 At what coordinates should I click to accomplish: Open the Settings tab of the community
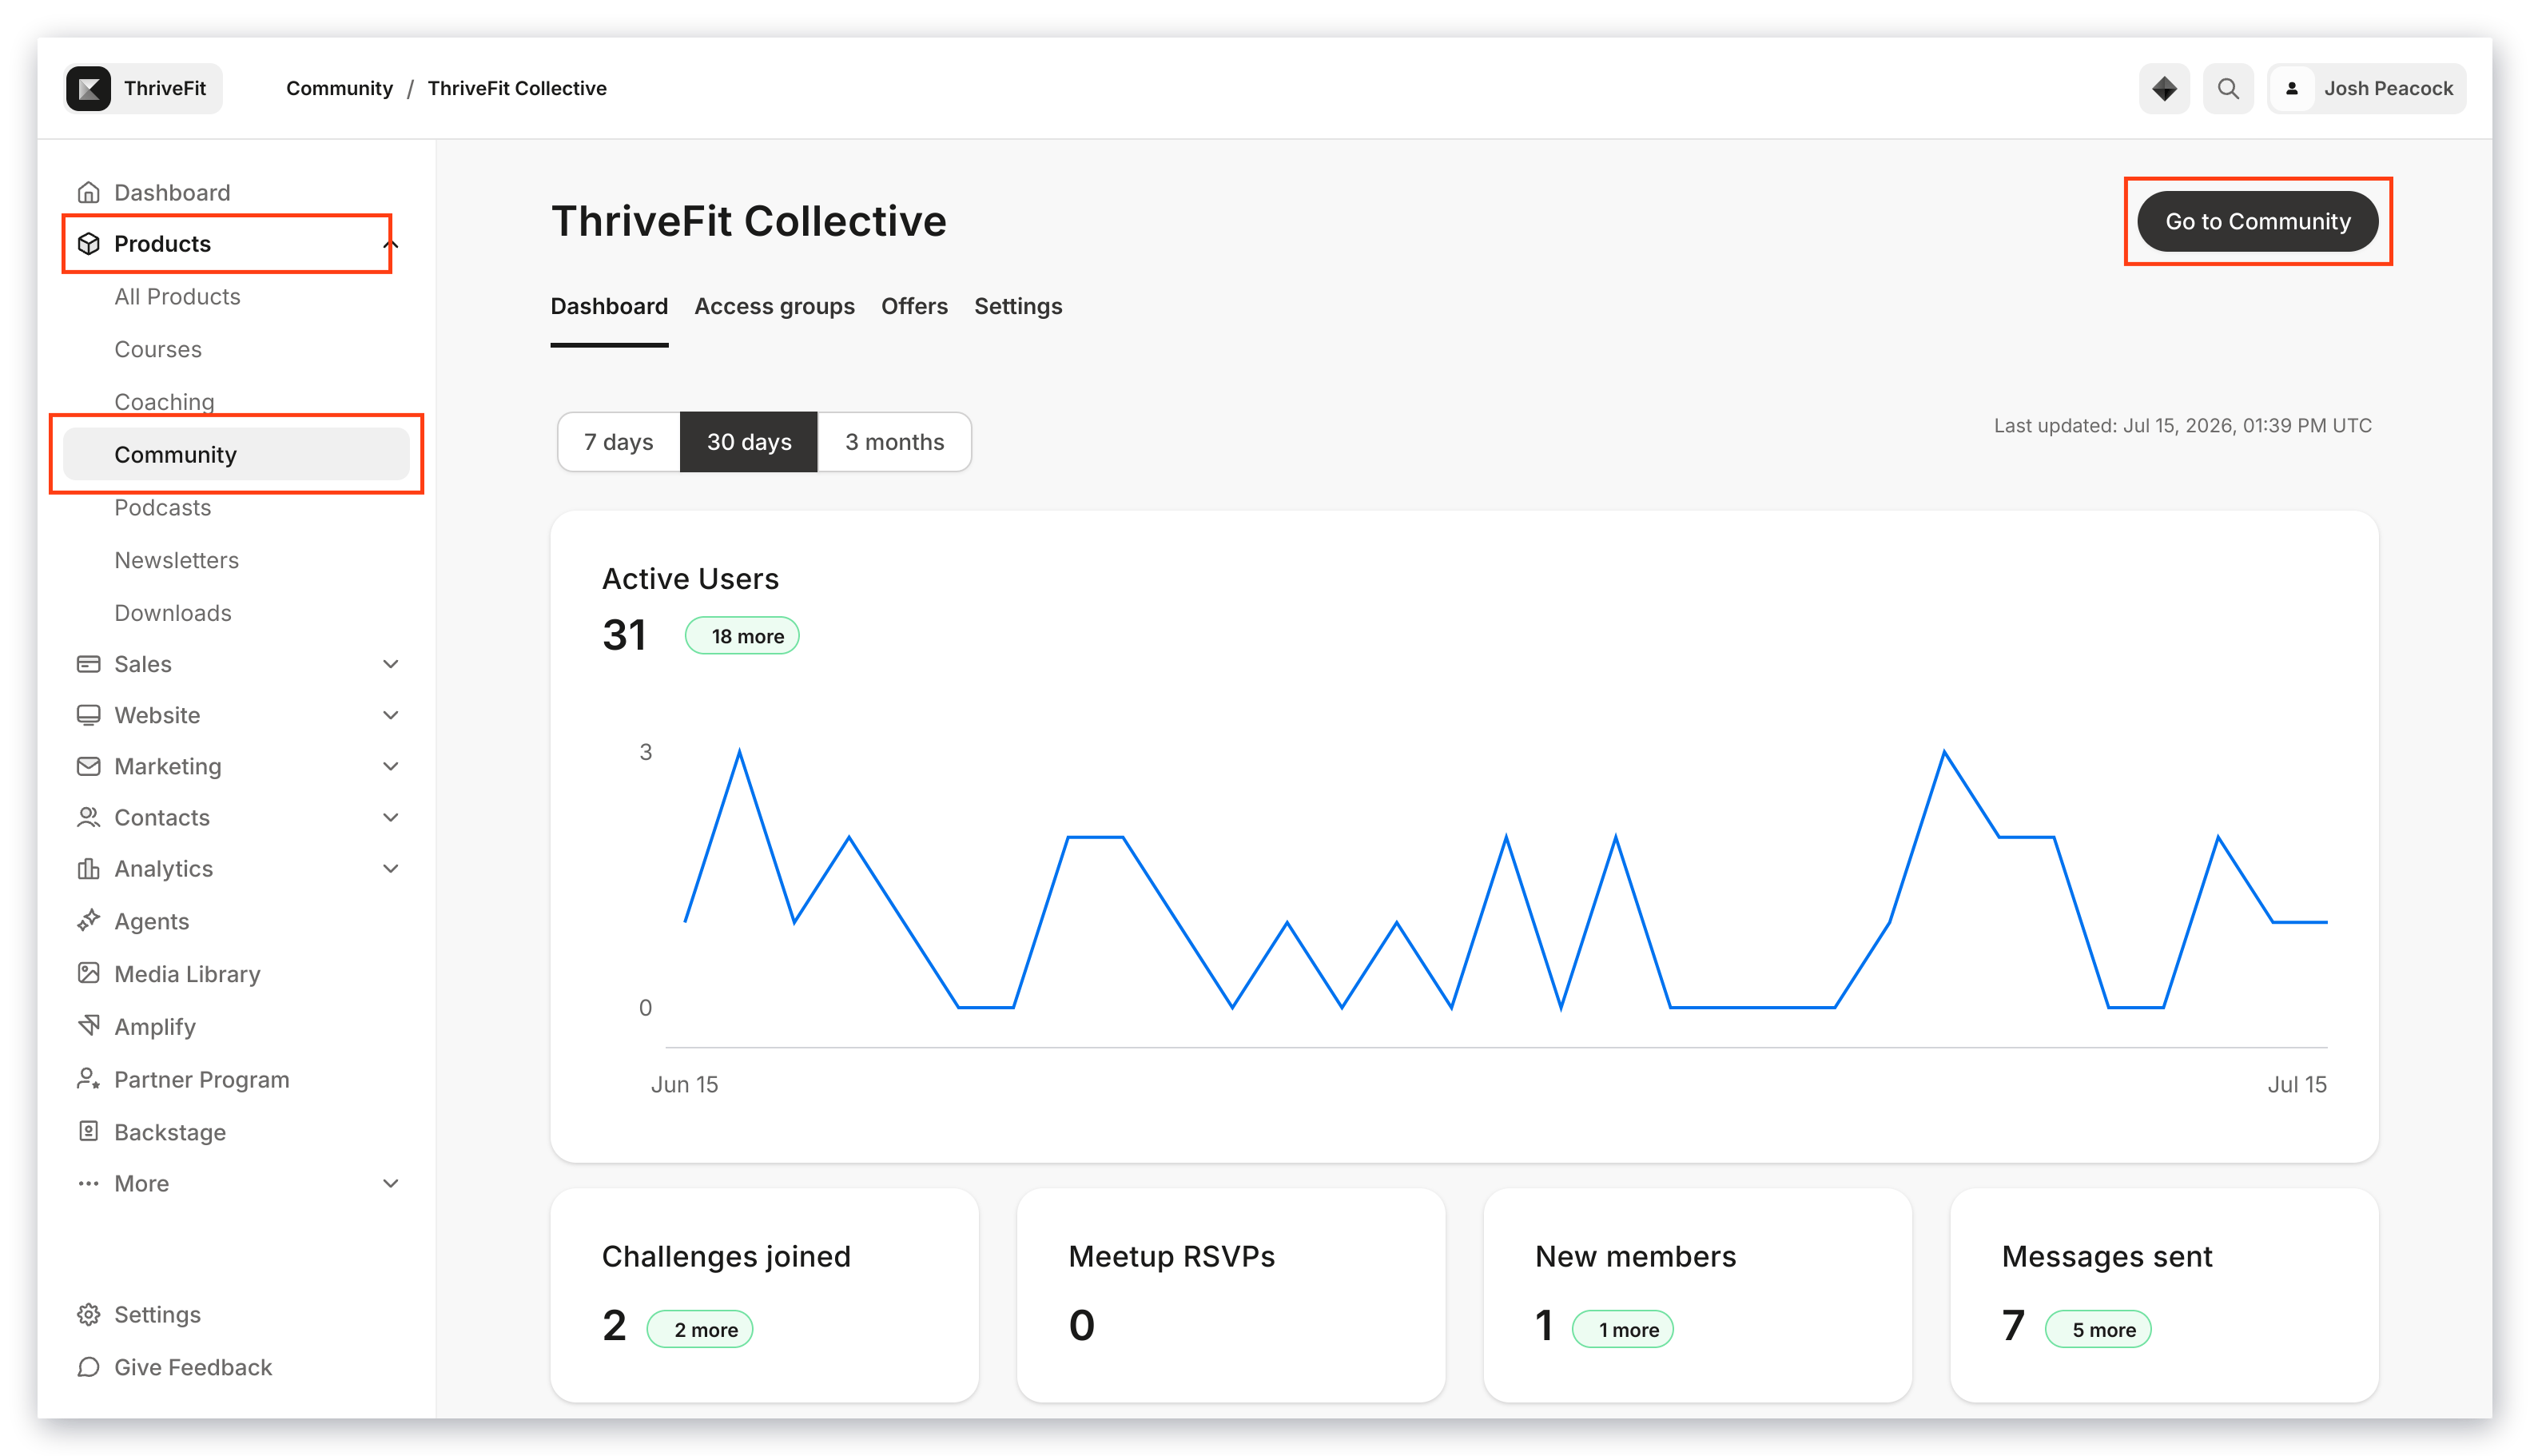(1018, 306)
